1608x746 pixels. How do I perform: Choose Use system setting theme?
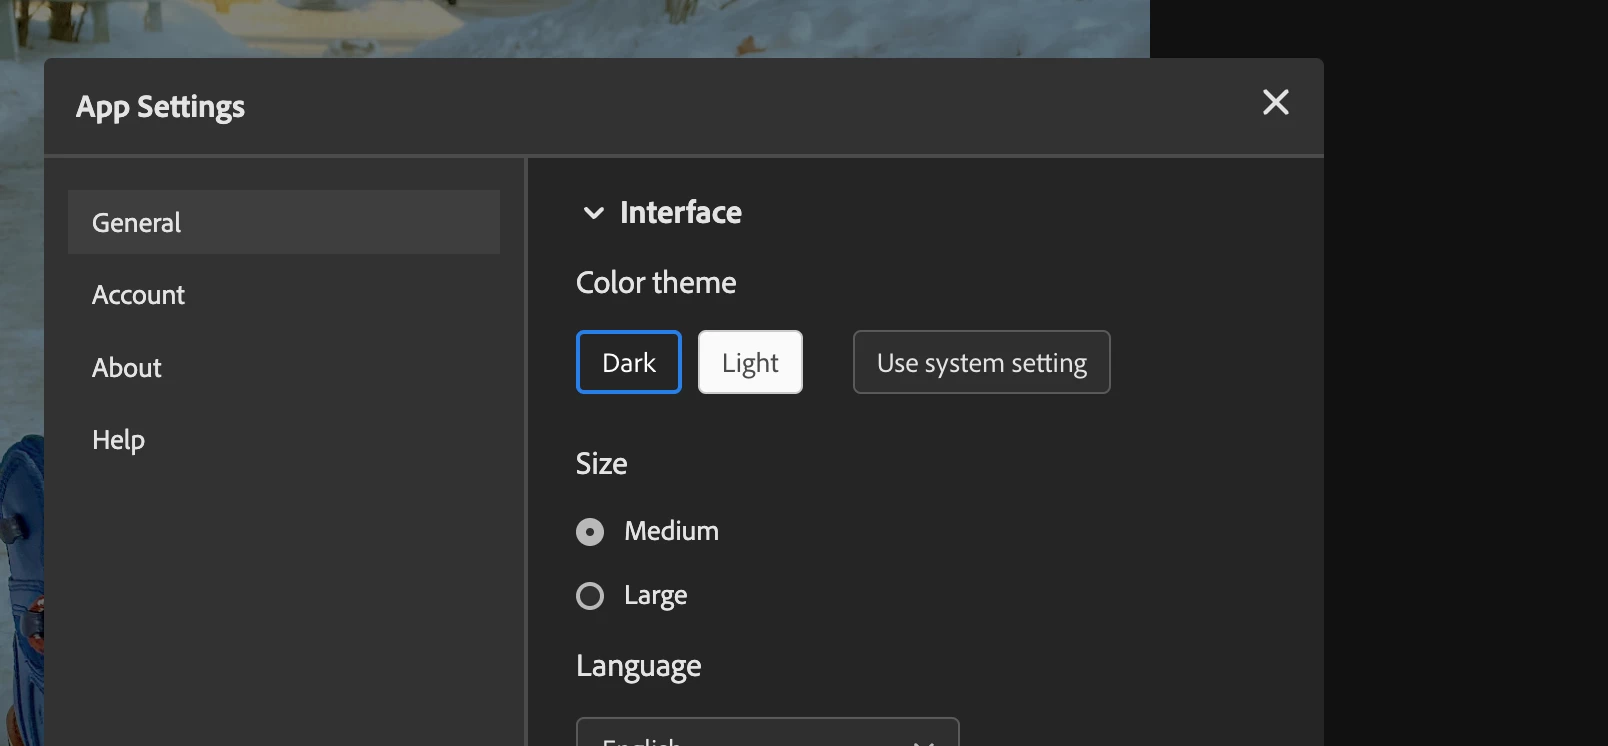point(981,362)
